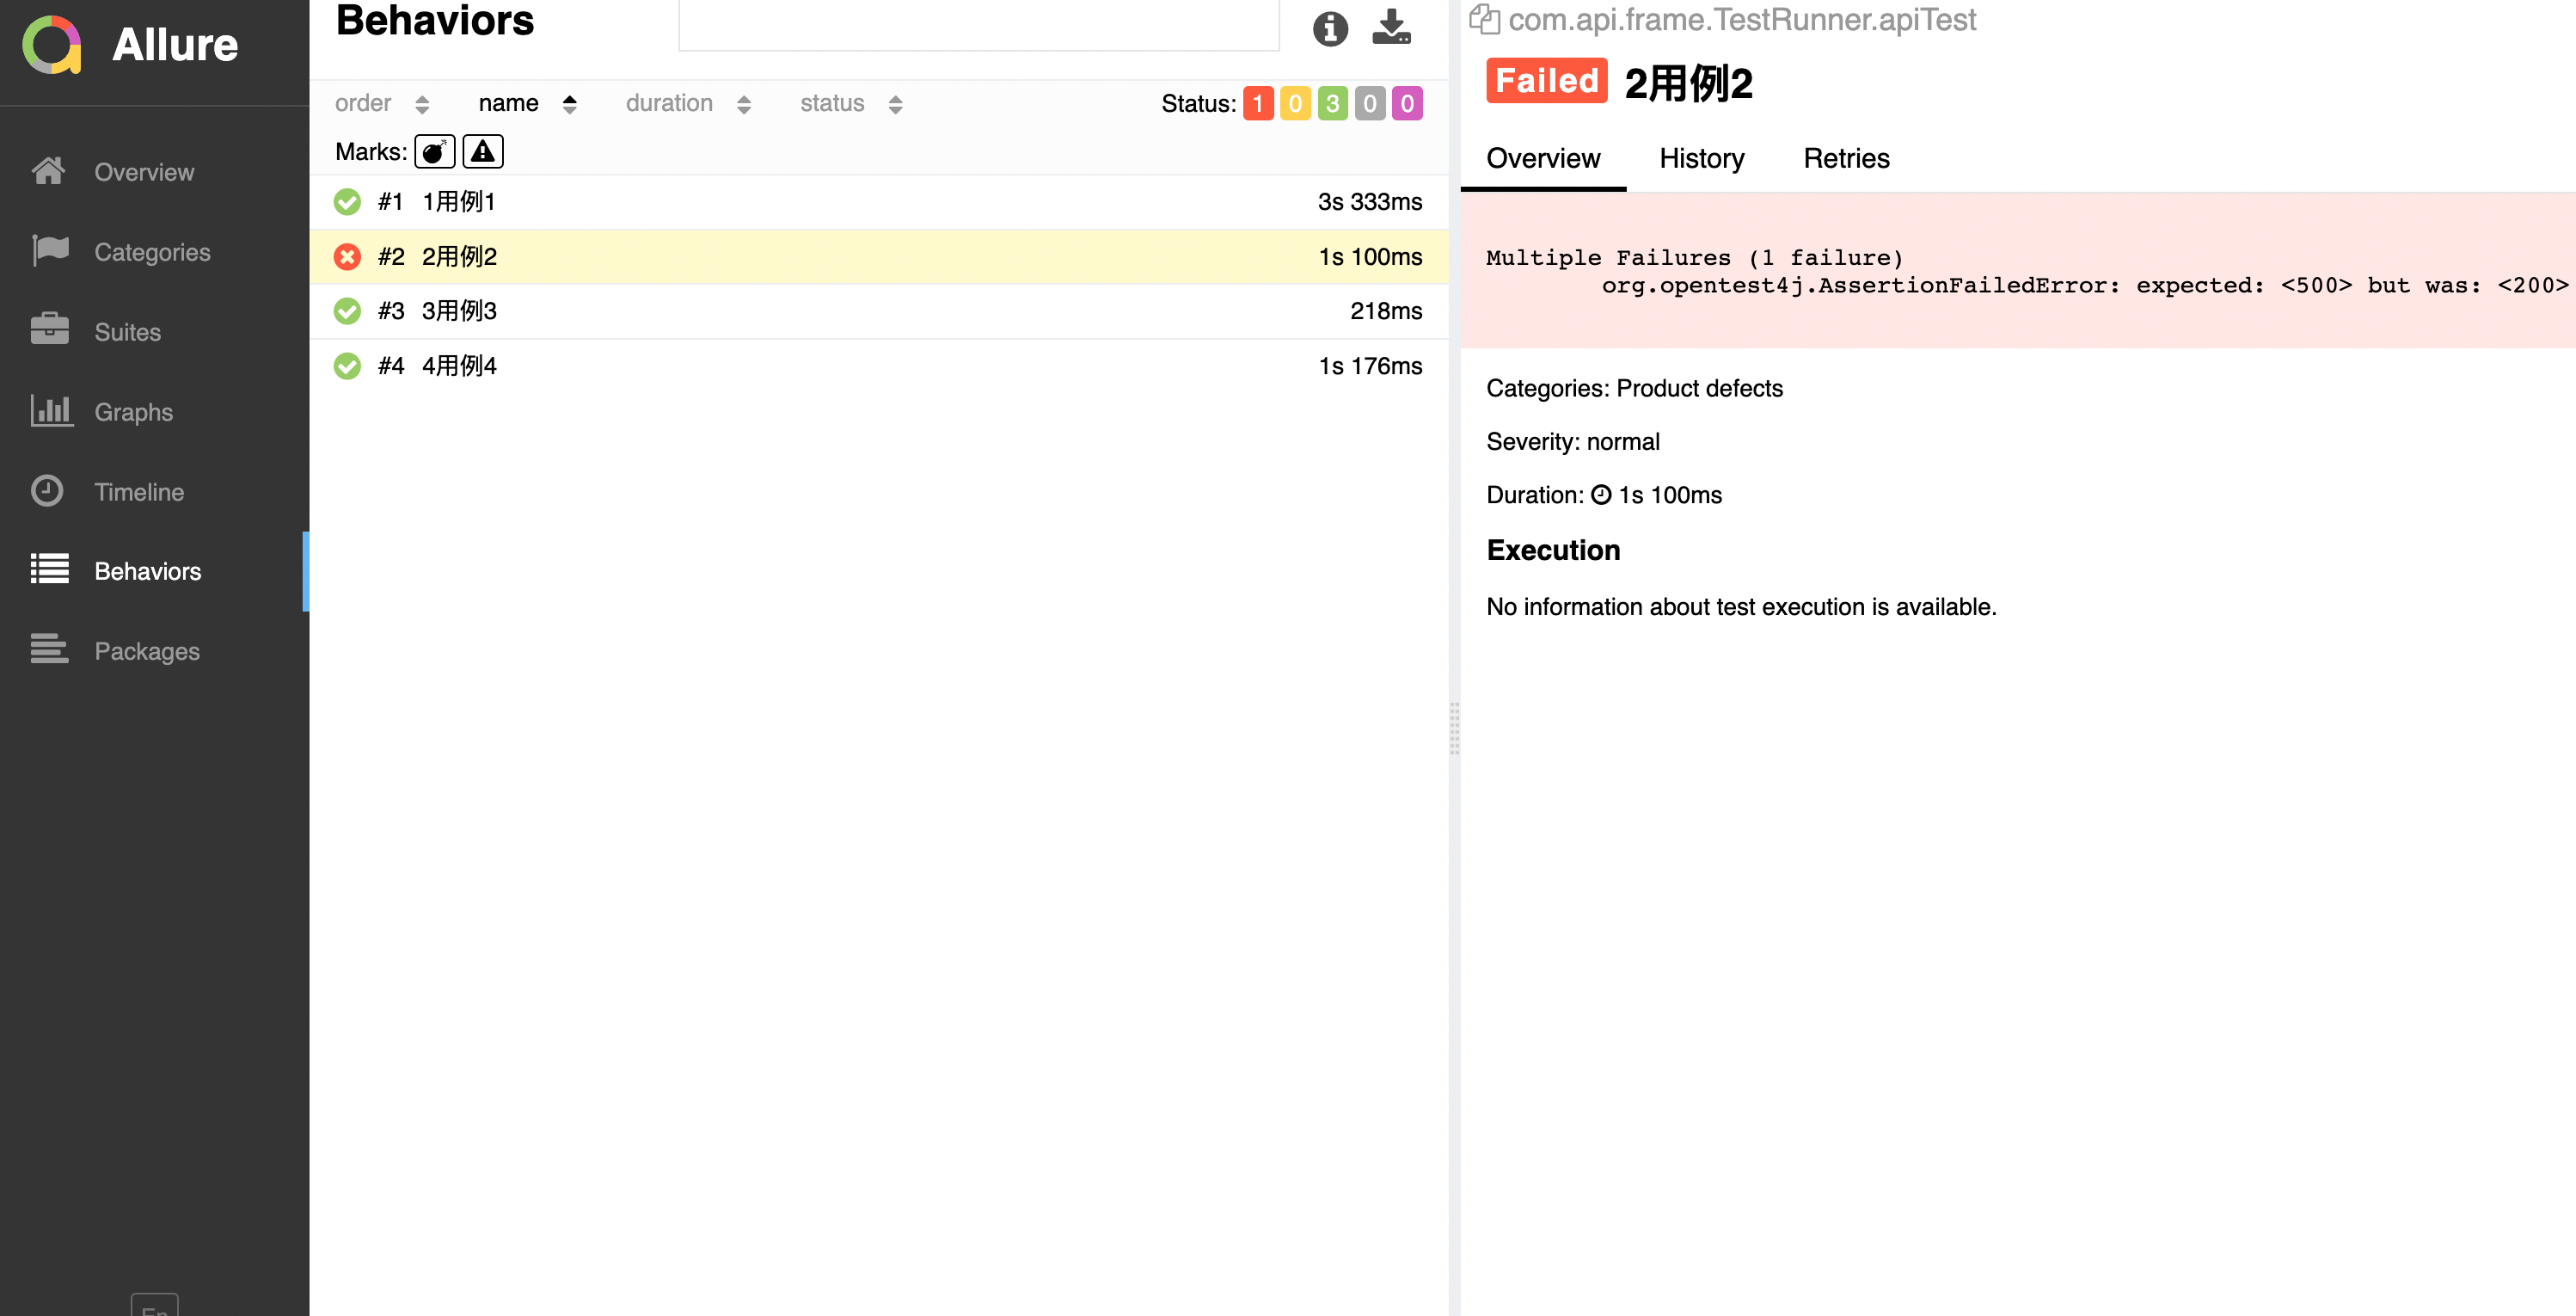Download the report via download icon
The height and width of the screenshot is (1316, 2576).
coord(1391,27)
